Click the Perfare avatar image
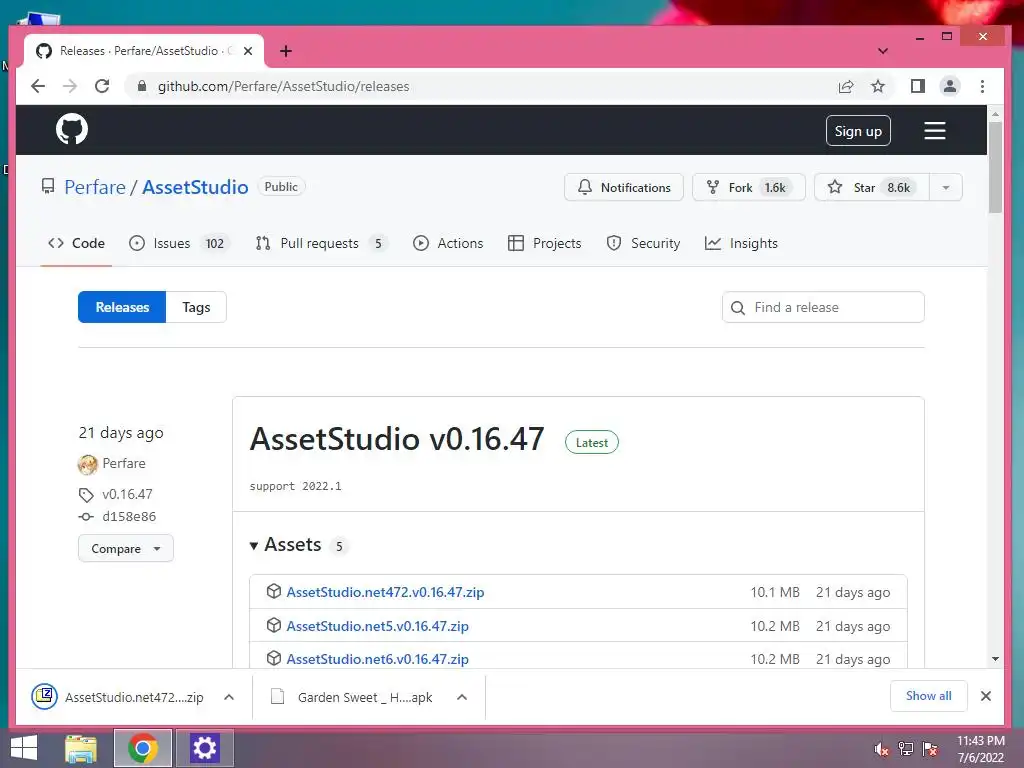 88,464
